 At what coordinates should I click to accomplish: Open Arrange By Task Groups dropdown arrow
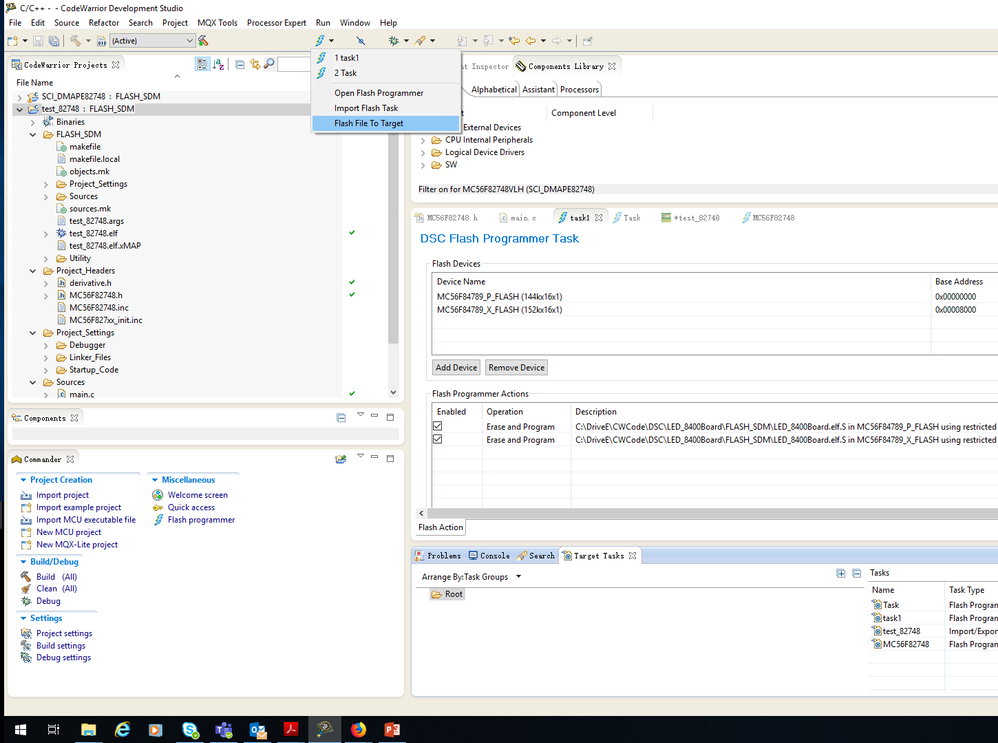pos(518,577)
